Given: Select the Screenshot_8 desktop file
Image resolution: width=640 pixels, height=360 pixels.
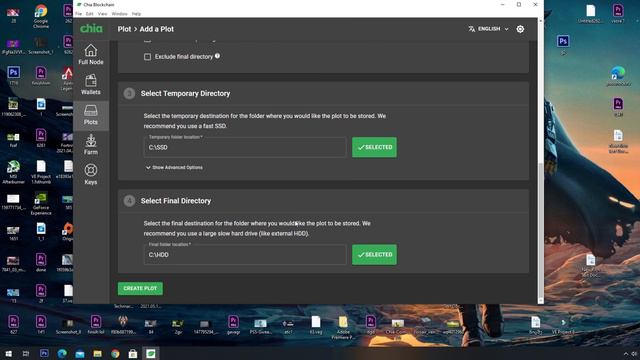Looking at the screenshot, I should point(68,326).
